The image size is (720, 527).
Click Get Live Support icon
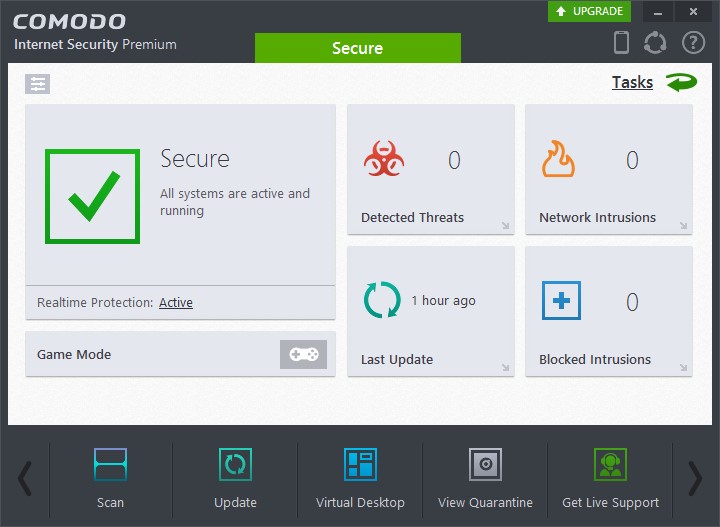point(610,464)
